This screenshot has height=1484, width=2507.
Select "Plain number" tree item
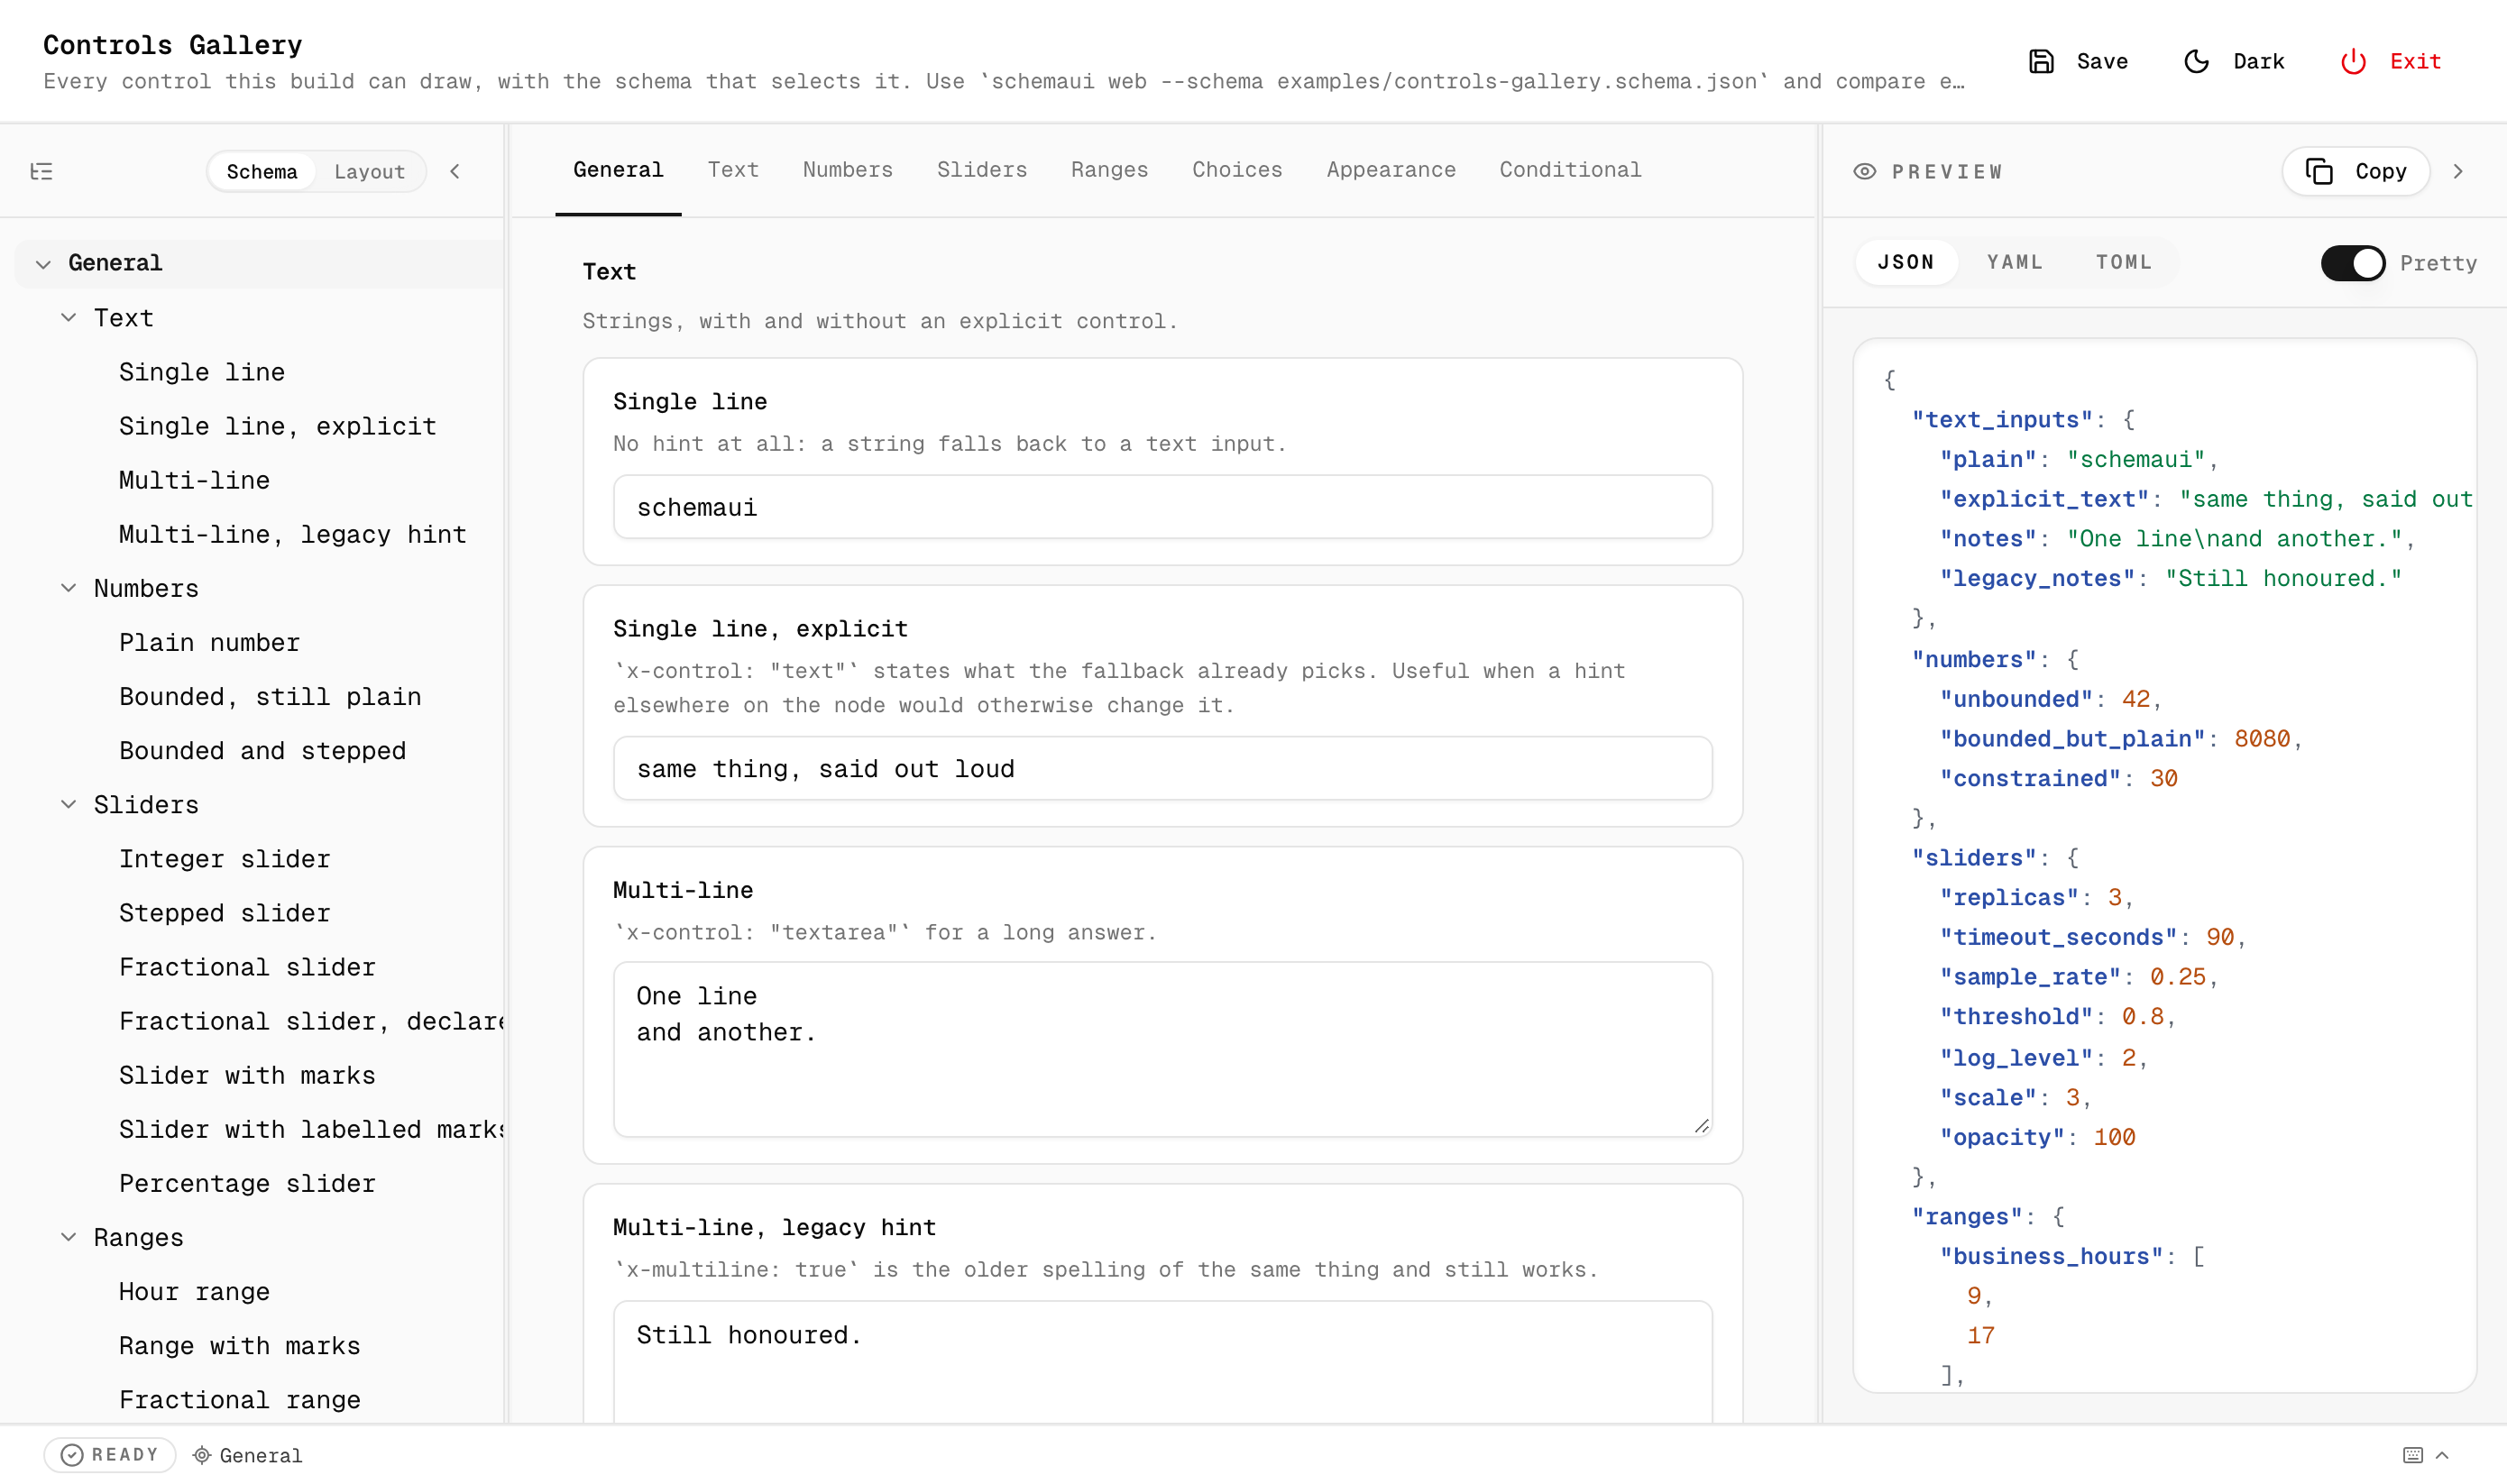pyautogui.click(x=209, y=642)
